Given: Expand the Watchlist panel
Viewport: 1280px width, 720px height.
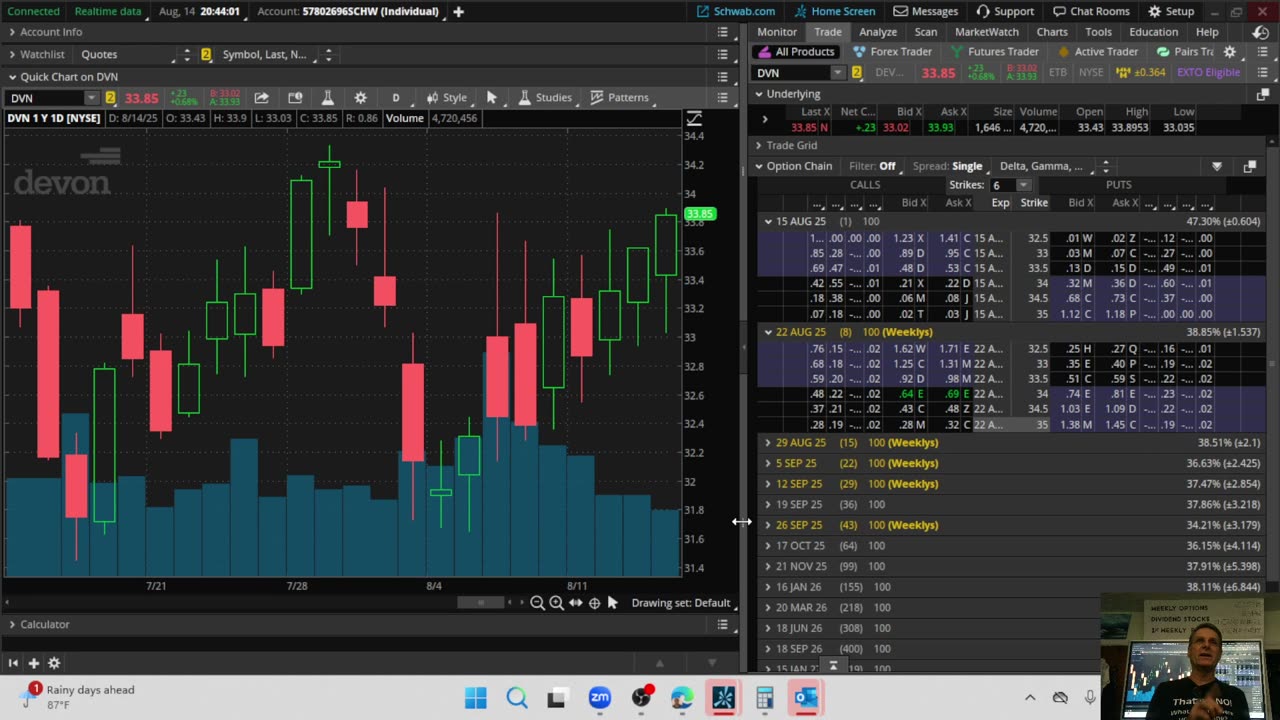Looking at the screenshot, I should pos(12,54).
